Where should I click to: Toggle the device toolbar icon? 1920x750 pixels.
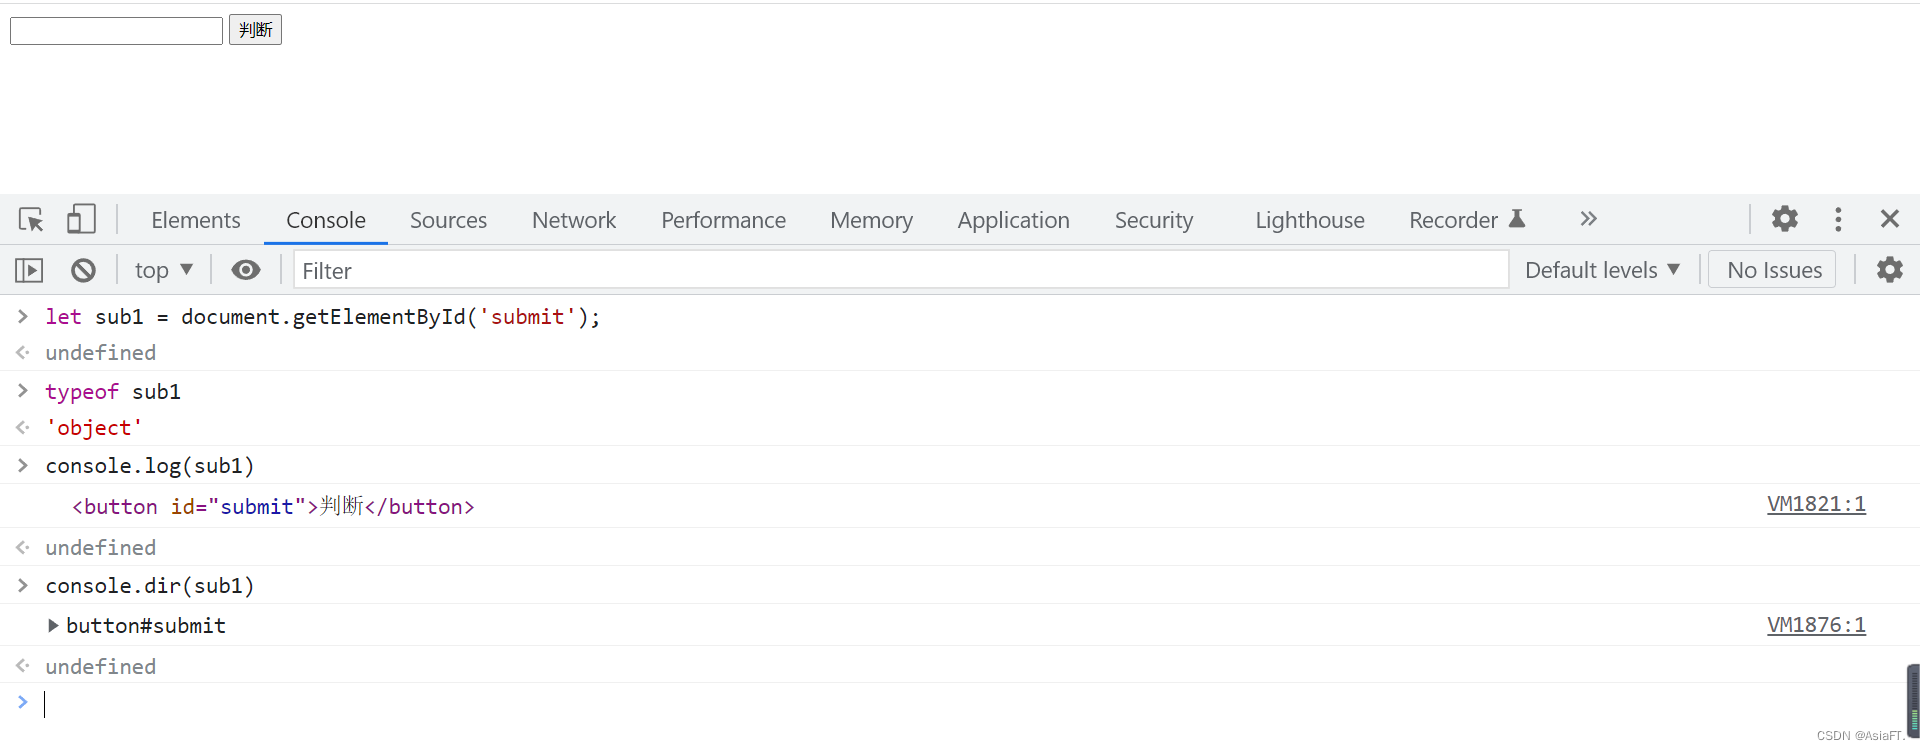pyautogui.click(x=81, y=219)
